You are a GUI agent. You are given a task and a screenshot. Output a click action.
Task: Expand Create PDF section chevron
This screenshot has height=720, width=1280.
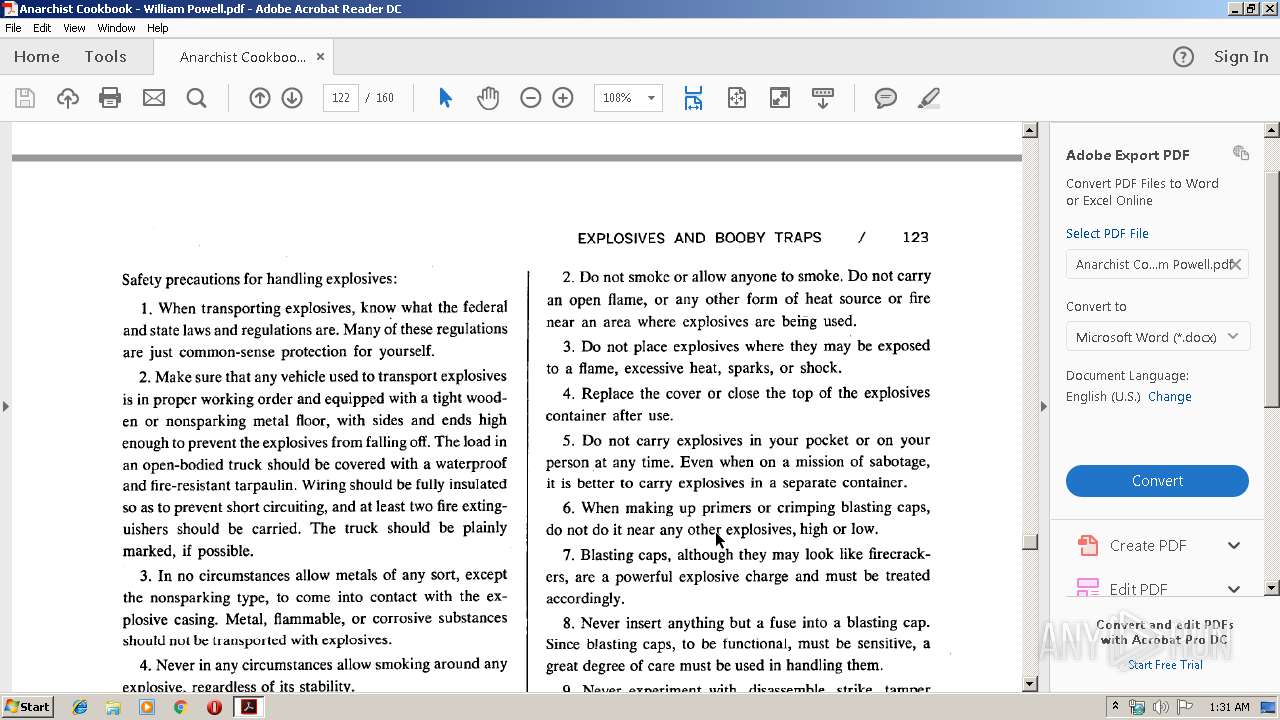1234,545
